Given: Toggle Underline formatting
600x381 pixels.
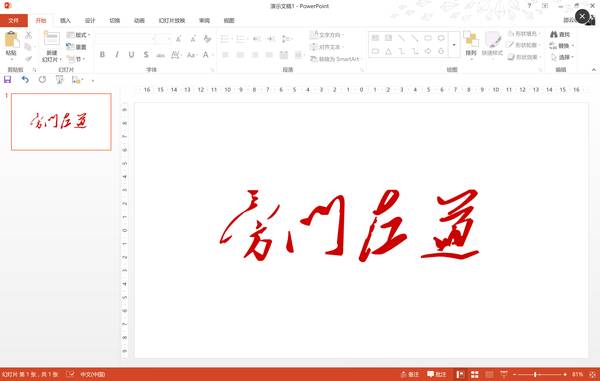Looking at the screenshot, I should tap(131, 55).
